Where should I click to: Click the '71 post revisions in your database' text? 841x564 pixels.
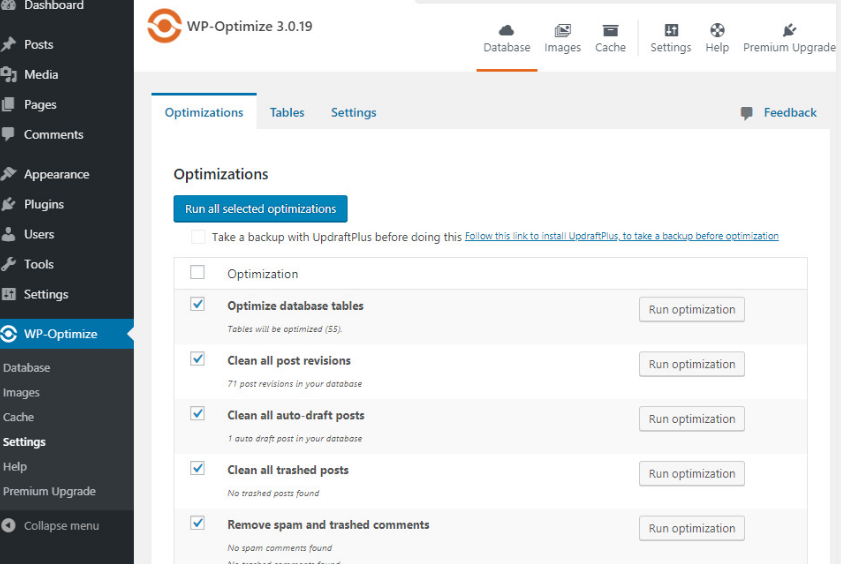coord(294,384)
